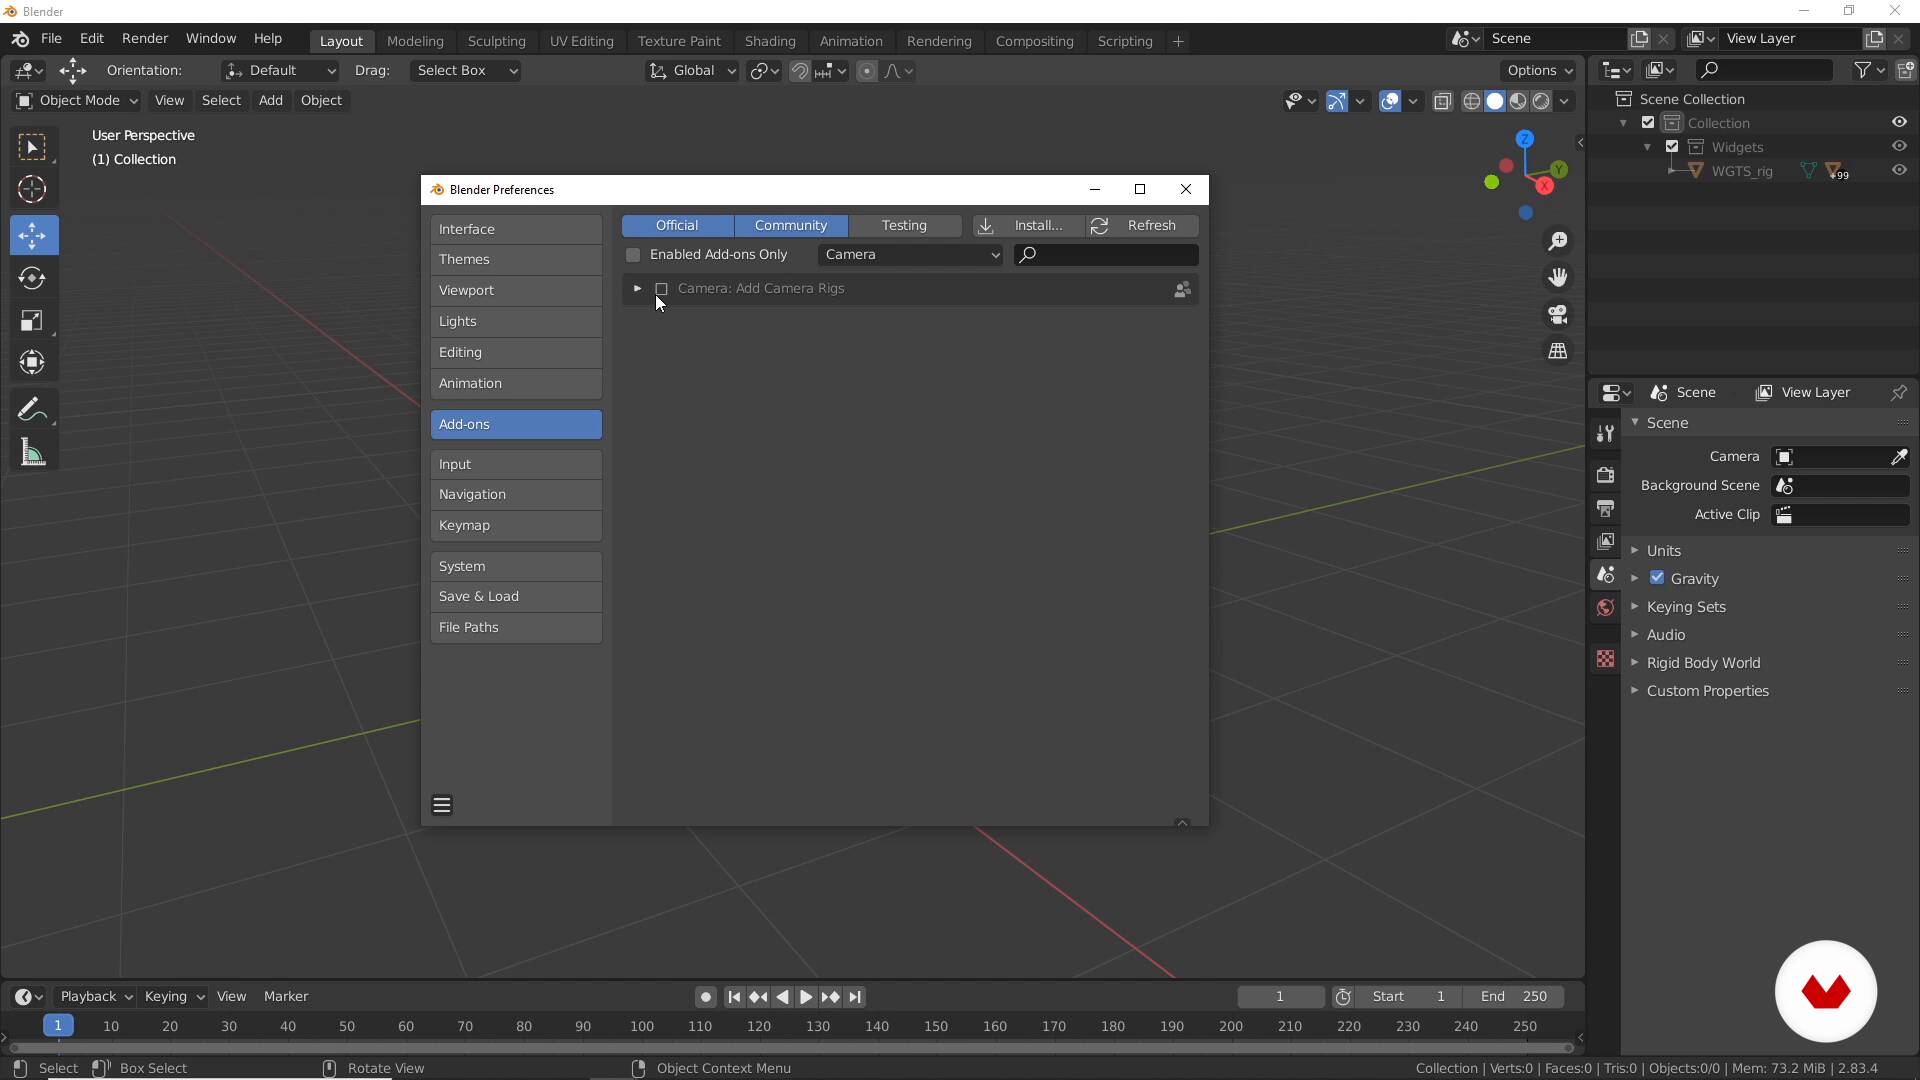Screen dimensions: 1920x1080
Task: Choose the Select Box tool icon
Action: tap(32, 148)
